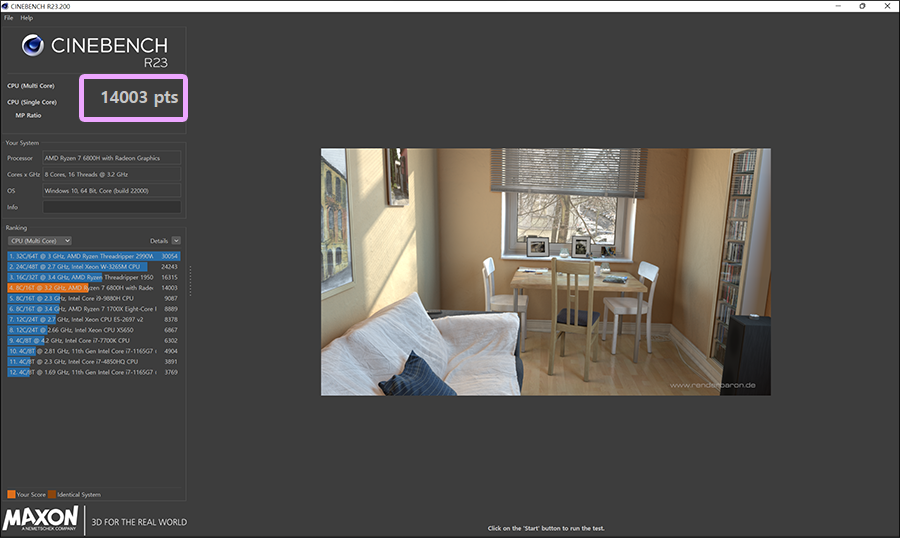The width and height of the screenshot is (900, 538).
Task: Select the Processor field AMD Ryzen 7 6800H
Action: [112, 158]
